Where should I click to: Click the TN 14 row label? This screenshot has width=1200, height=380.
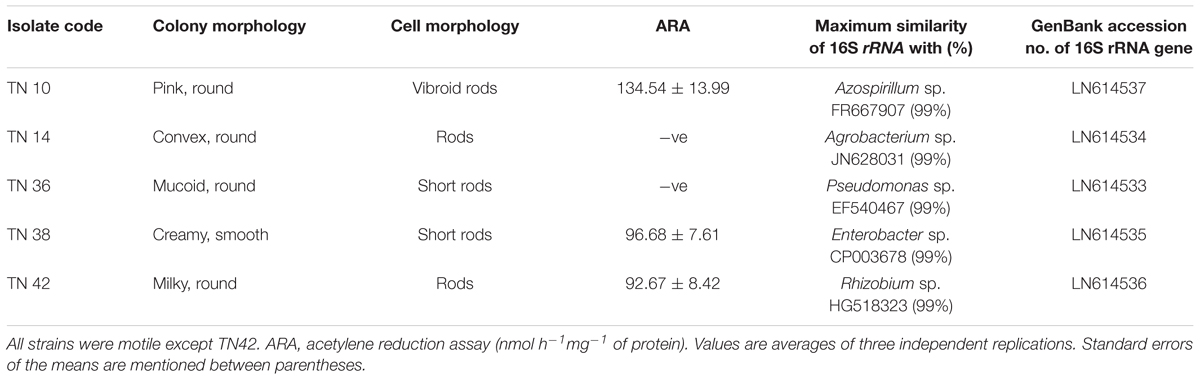[x=29, y=136]
